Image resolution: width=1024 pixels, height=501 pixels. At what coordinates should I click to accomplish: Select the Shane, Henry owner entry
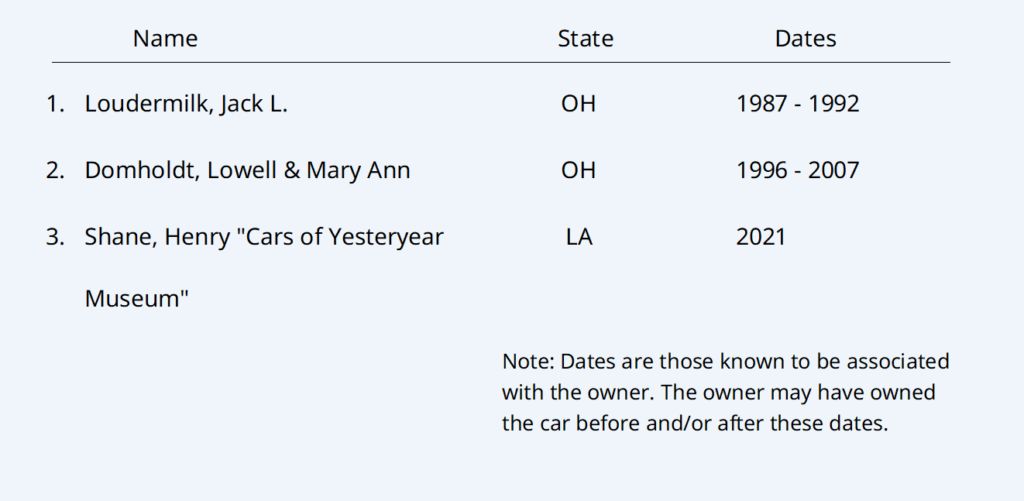coord(264,237)
